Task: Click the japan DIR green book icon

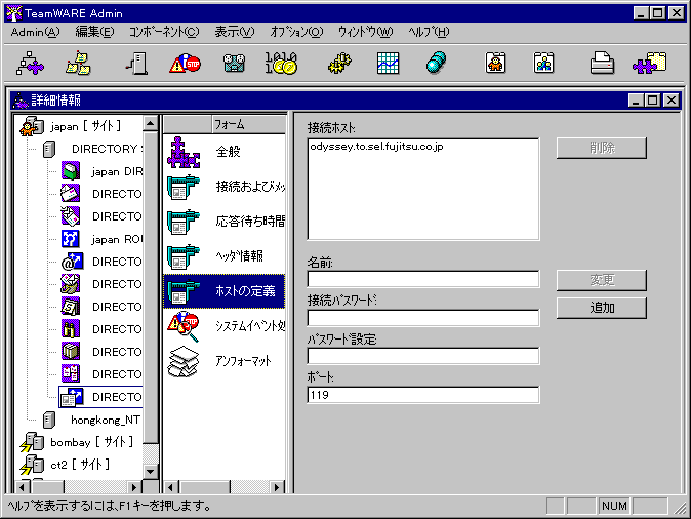Action: point(71,171)
